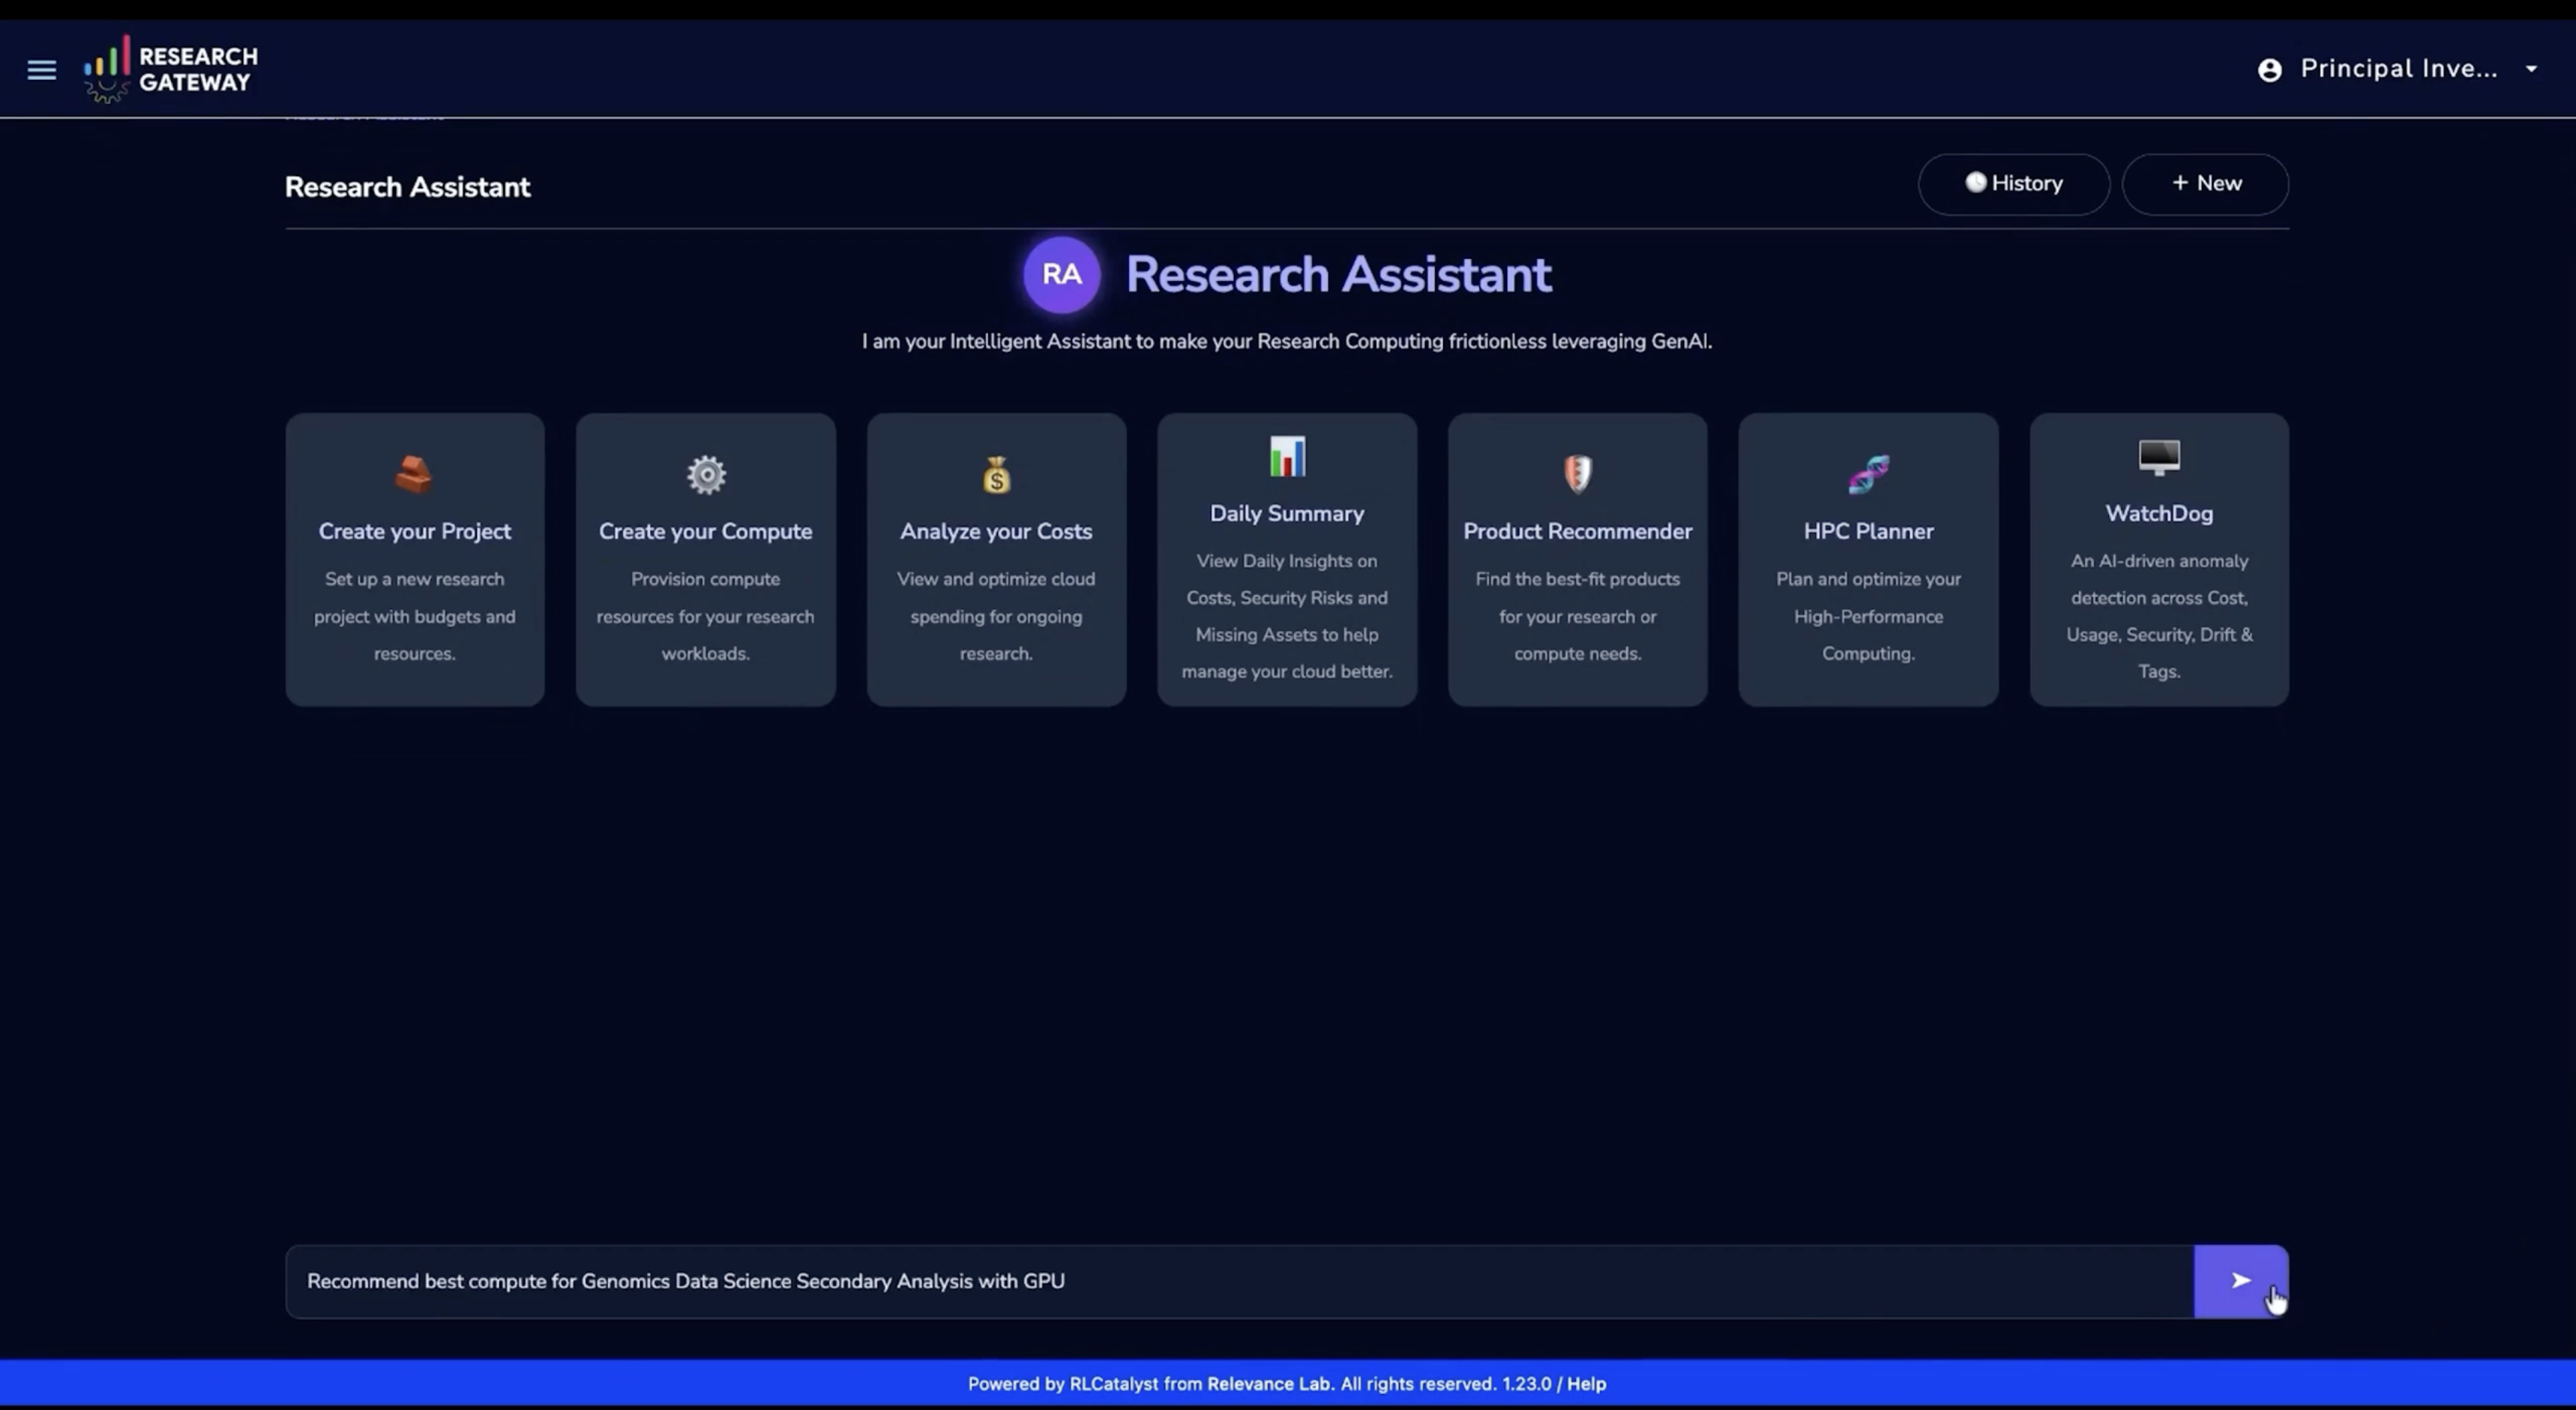Start a New conversation

tap(2205, 184)
